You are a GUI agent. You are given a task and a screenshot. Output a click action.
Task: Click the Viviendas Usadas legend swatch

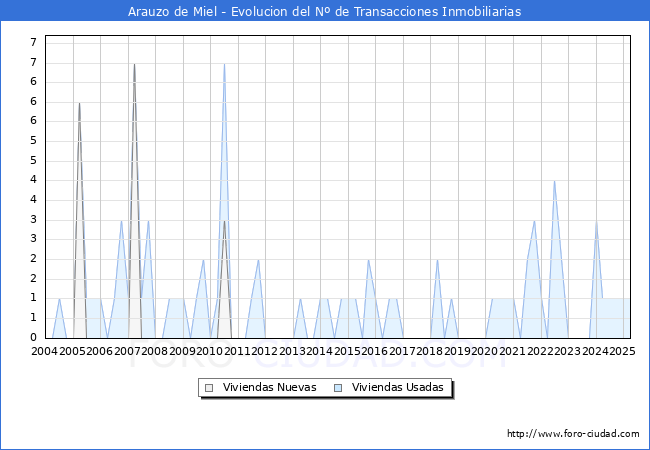point(338,388)
